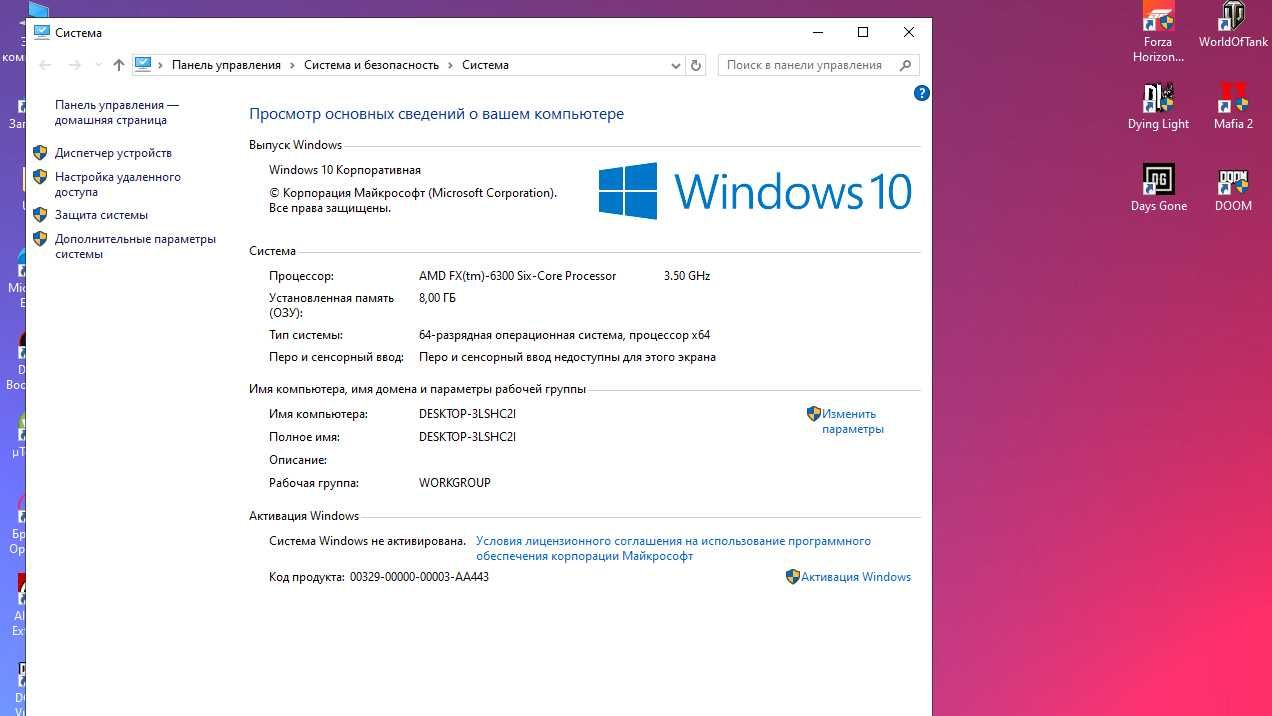Expand the address bar history dropdown
The image size is (1272, 716).
[x=675, y=65]
